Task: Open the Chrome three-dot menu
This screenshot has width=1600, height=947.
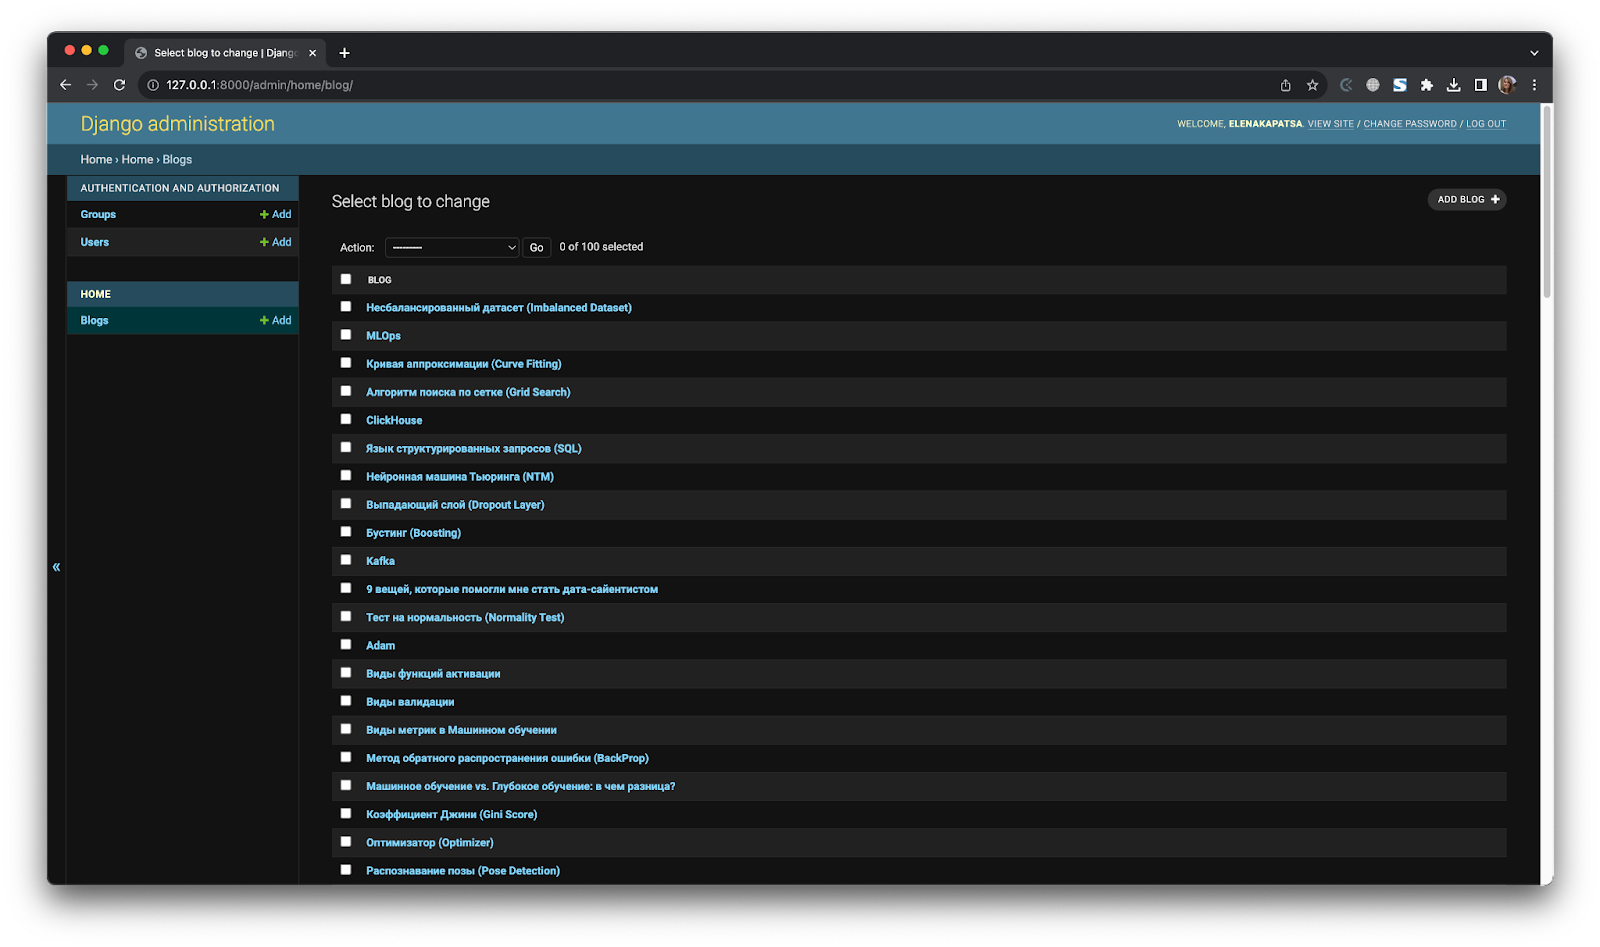Action: pyautogui.click(x=1534, y=85)
